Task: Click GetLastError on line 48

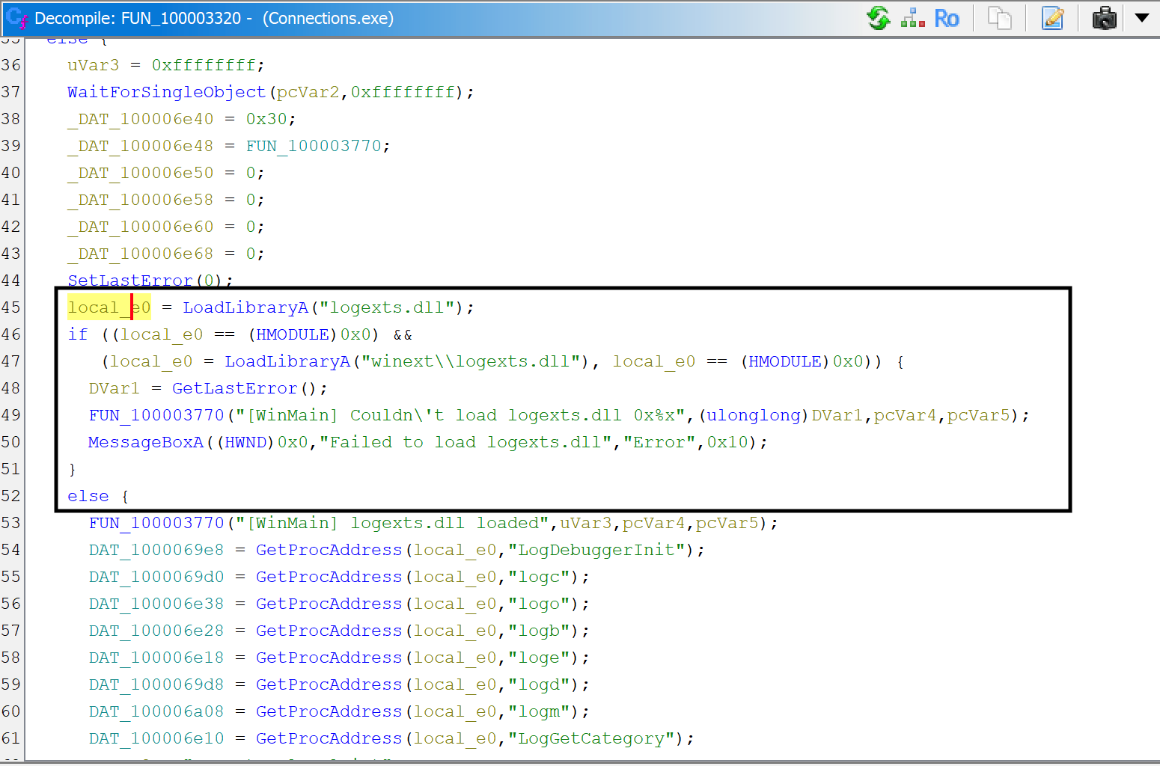Action: click(x=235, y=389)
